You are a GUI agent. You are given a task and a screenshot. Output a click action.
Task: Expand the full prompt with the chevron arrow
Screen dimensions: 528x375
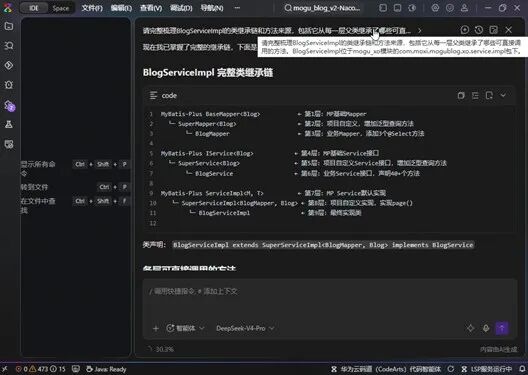420,31
